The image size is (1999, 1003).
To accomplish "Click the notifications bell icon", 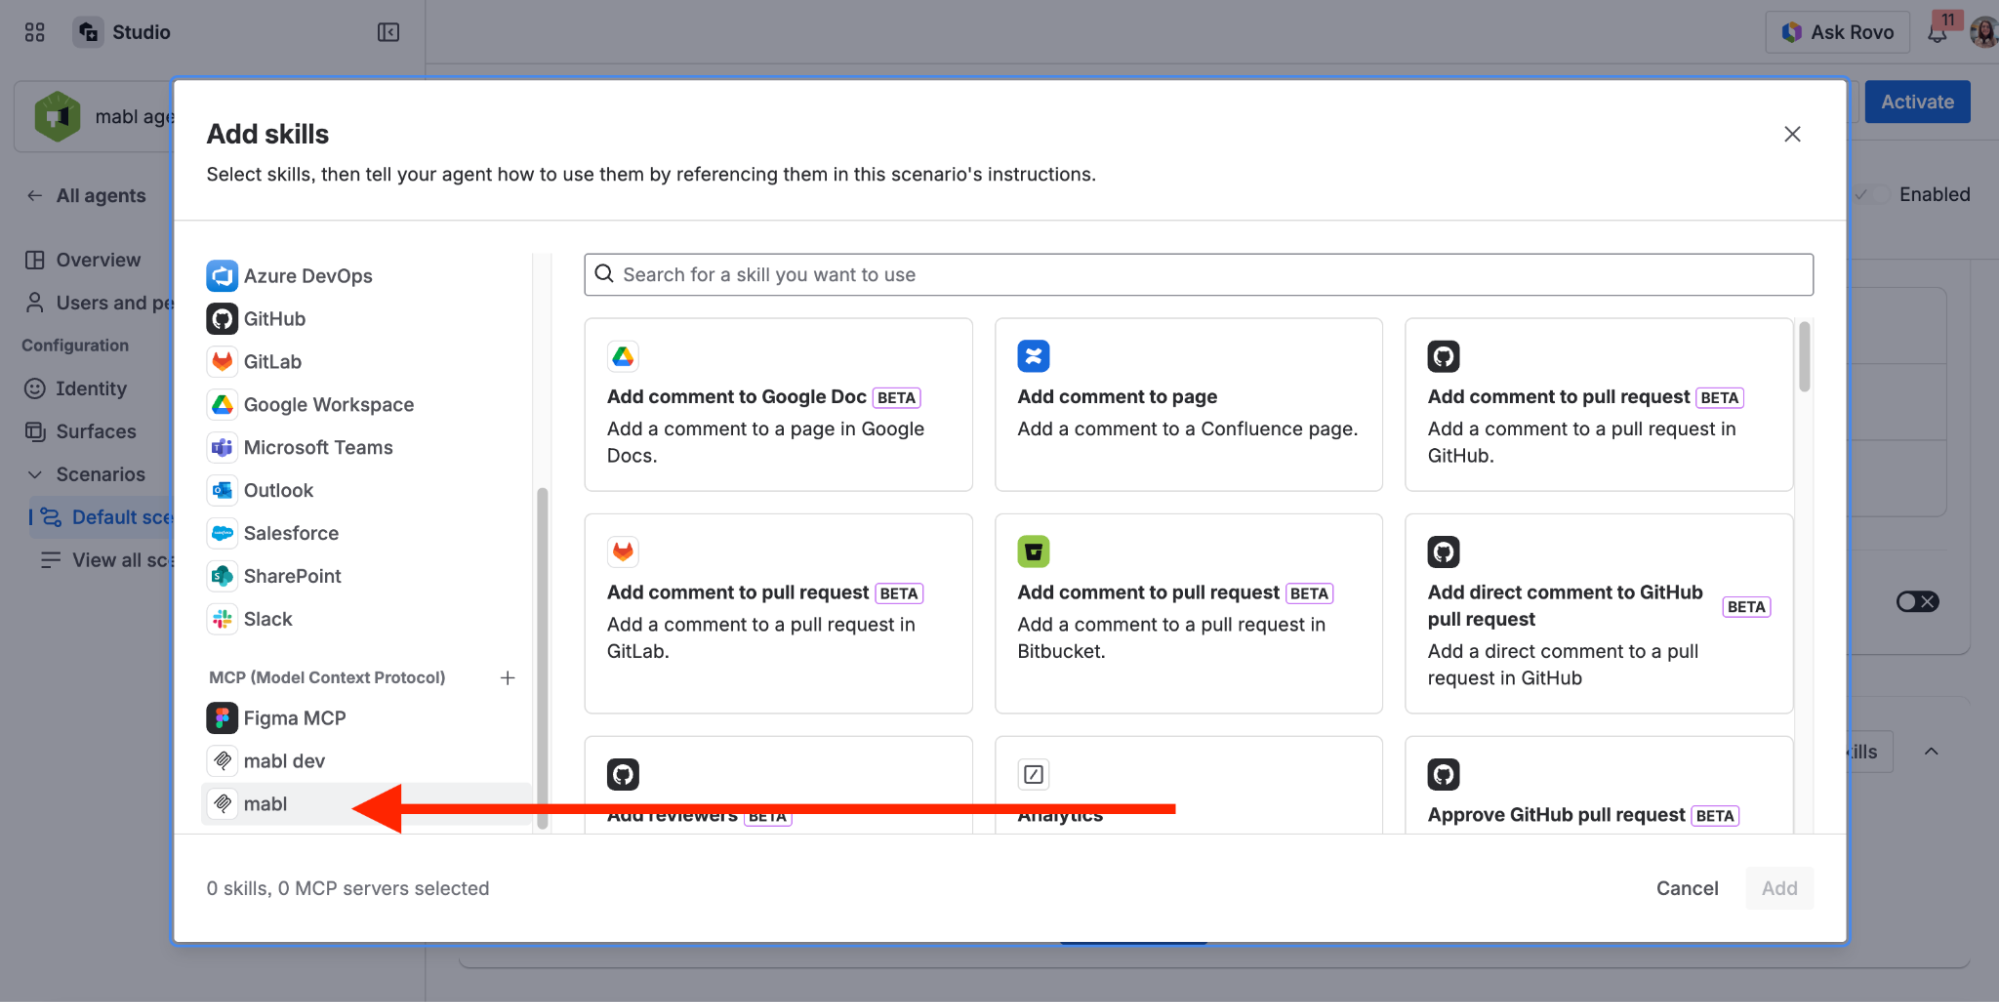I will pos(1937,33).
